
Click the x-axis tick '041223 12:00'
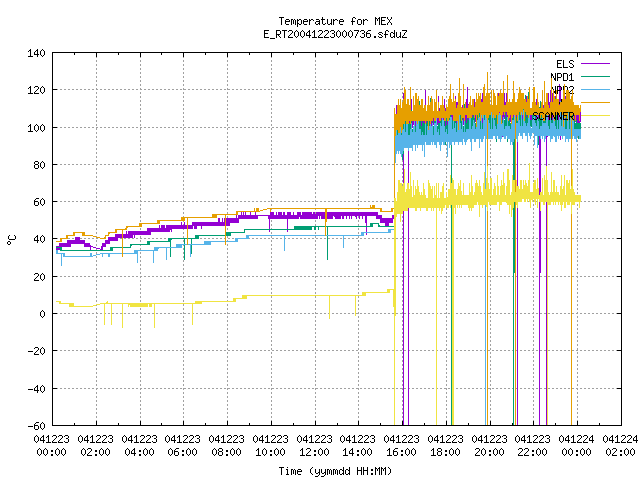point(315,446)
